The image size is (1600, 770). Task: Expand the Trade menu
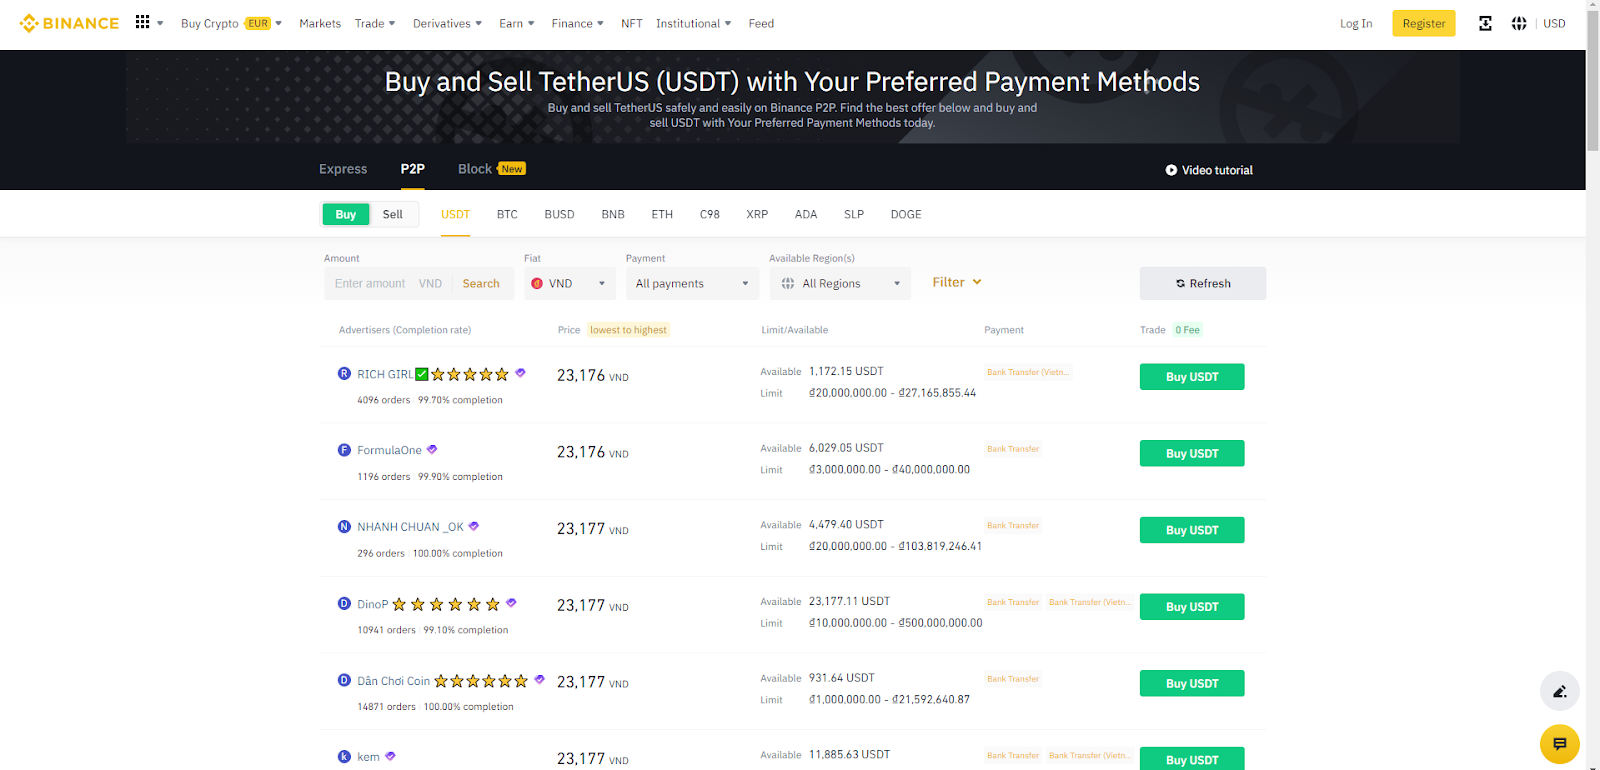[375, 23]
